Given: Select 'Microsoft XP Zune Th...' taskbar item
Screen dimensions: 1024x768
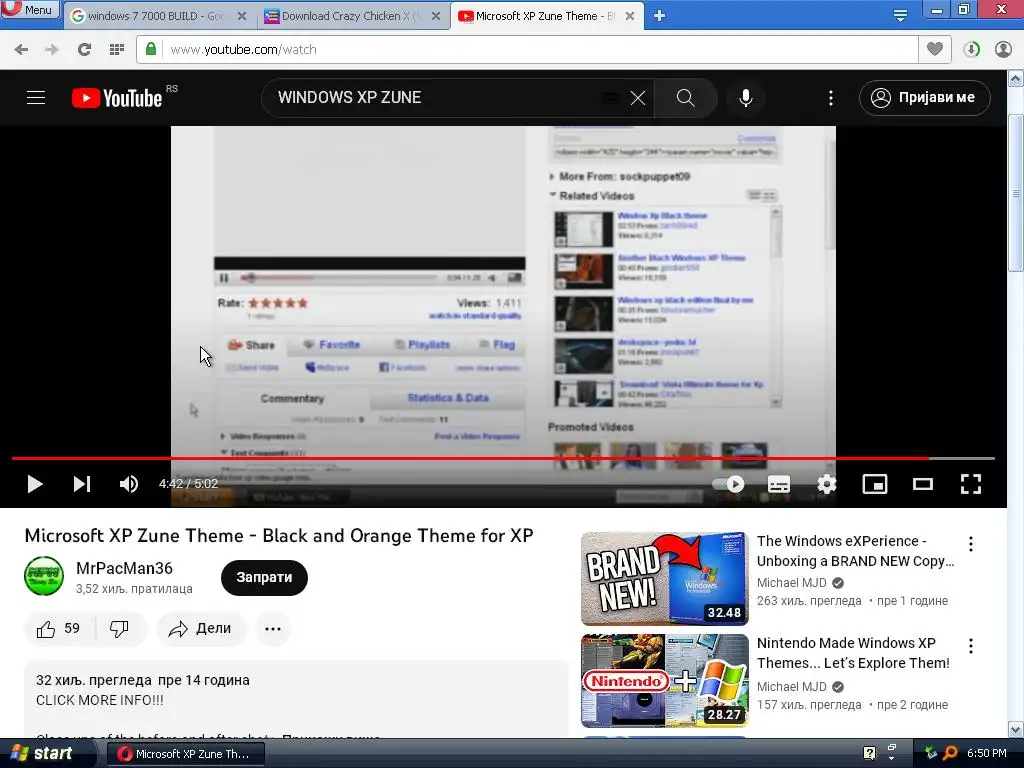Looking at the screenshot, I should 185,754.
